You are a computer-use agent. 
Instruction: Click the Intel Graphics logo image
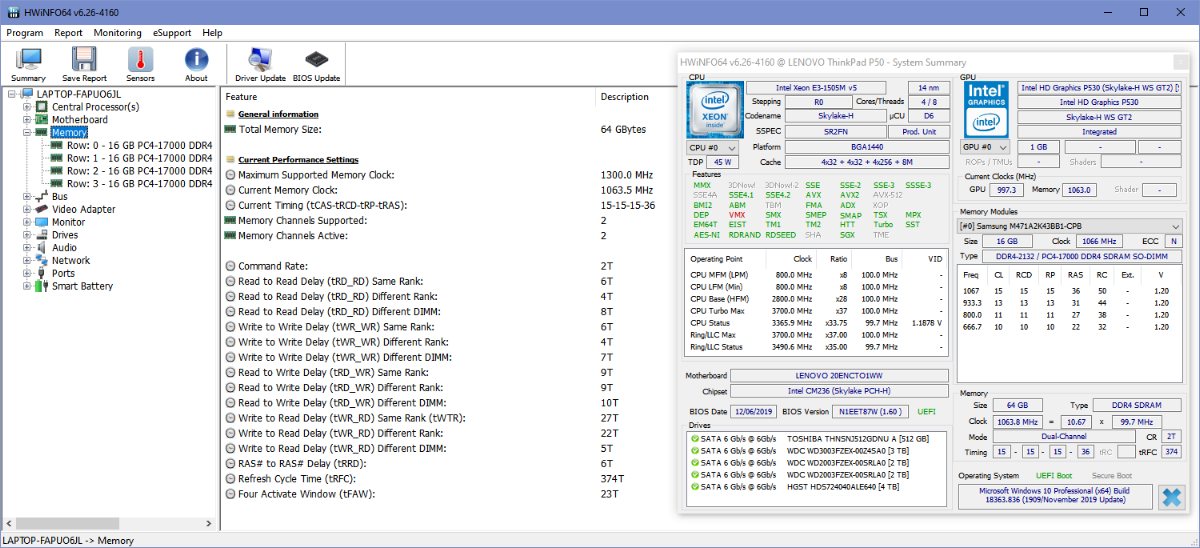click(x=986, y=109)
